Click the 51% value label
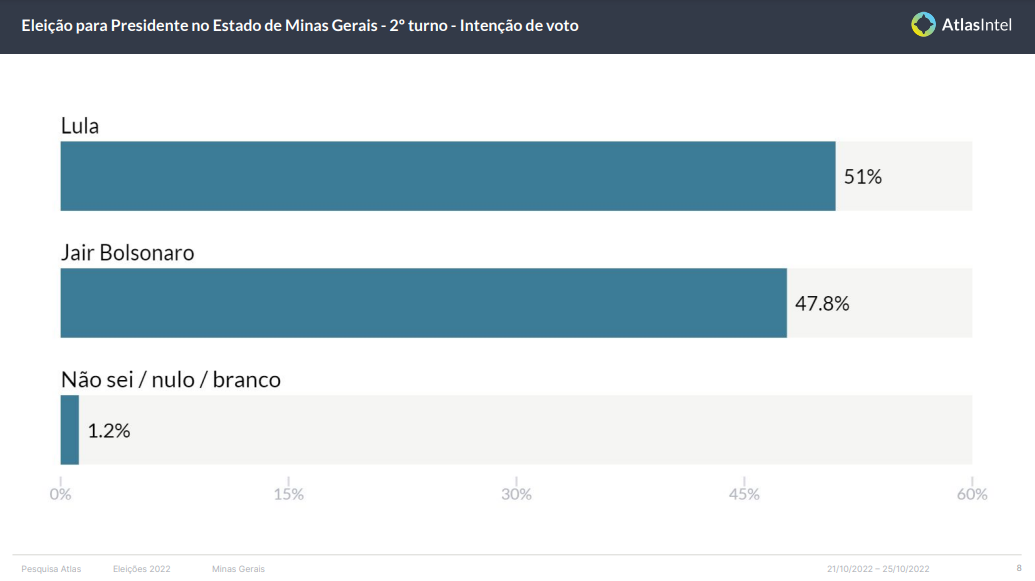The height and width of the screenshot is (581, 1035). (863, 176)
